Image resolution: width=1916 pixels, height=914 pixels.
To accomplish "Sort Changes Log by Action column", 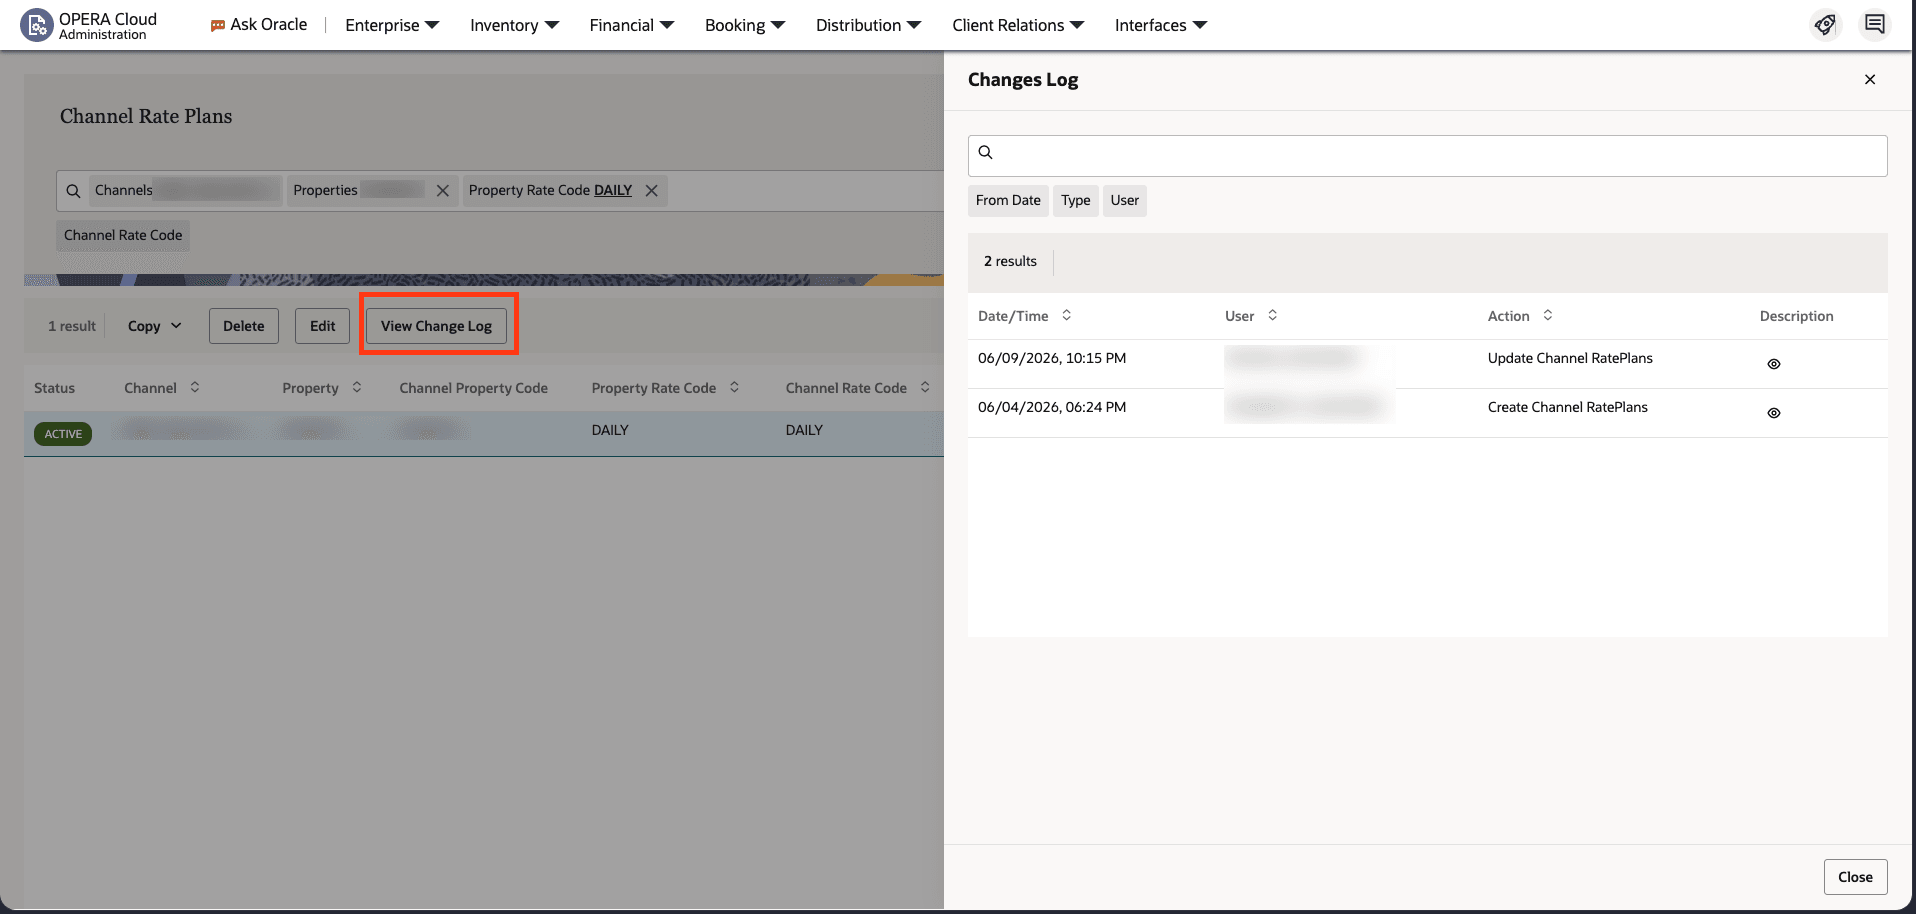I will pyautogui.click(x=1548, y=315).
